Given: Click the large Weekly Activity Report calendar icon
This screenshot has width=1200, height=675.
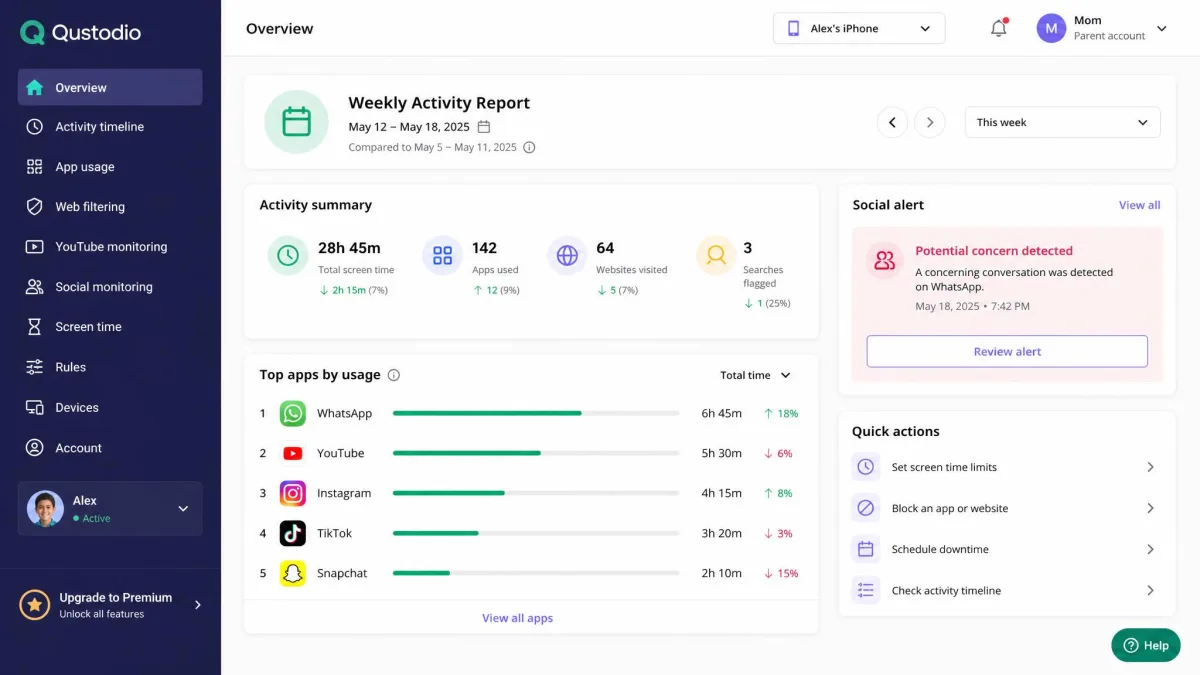Looking at the screenshot, I should point(296,122).
